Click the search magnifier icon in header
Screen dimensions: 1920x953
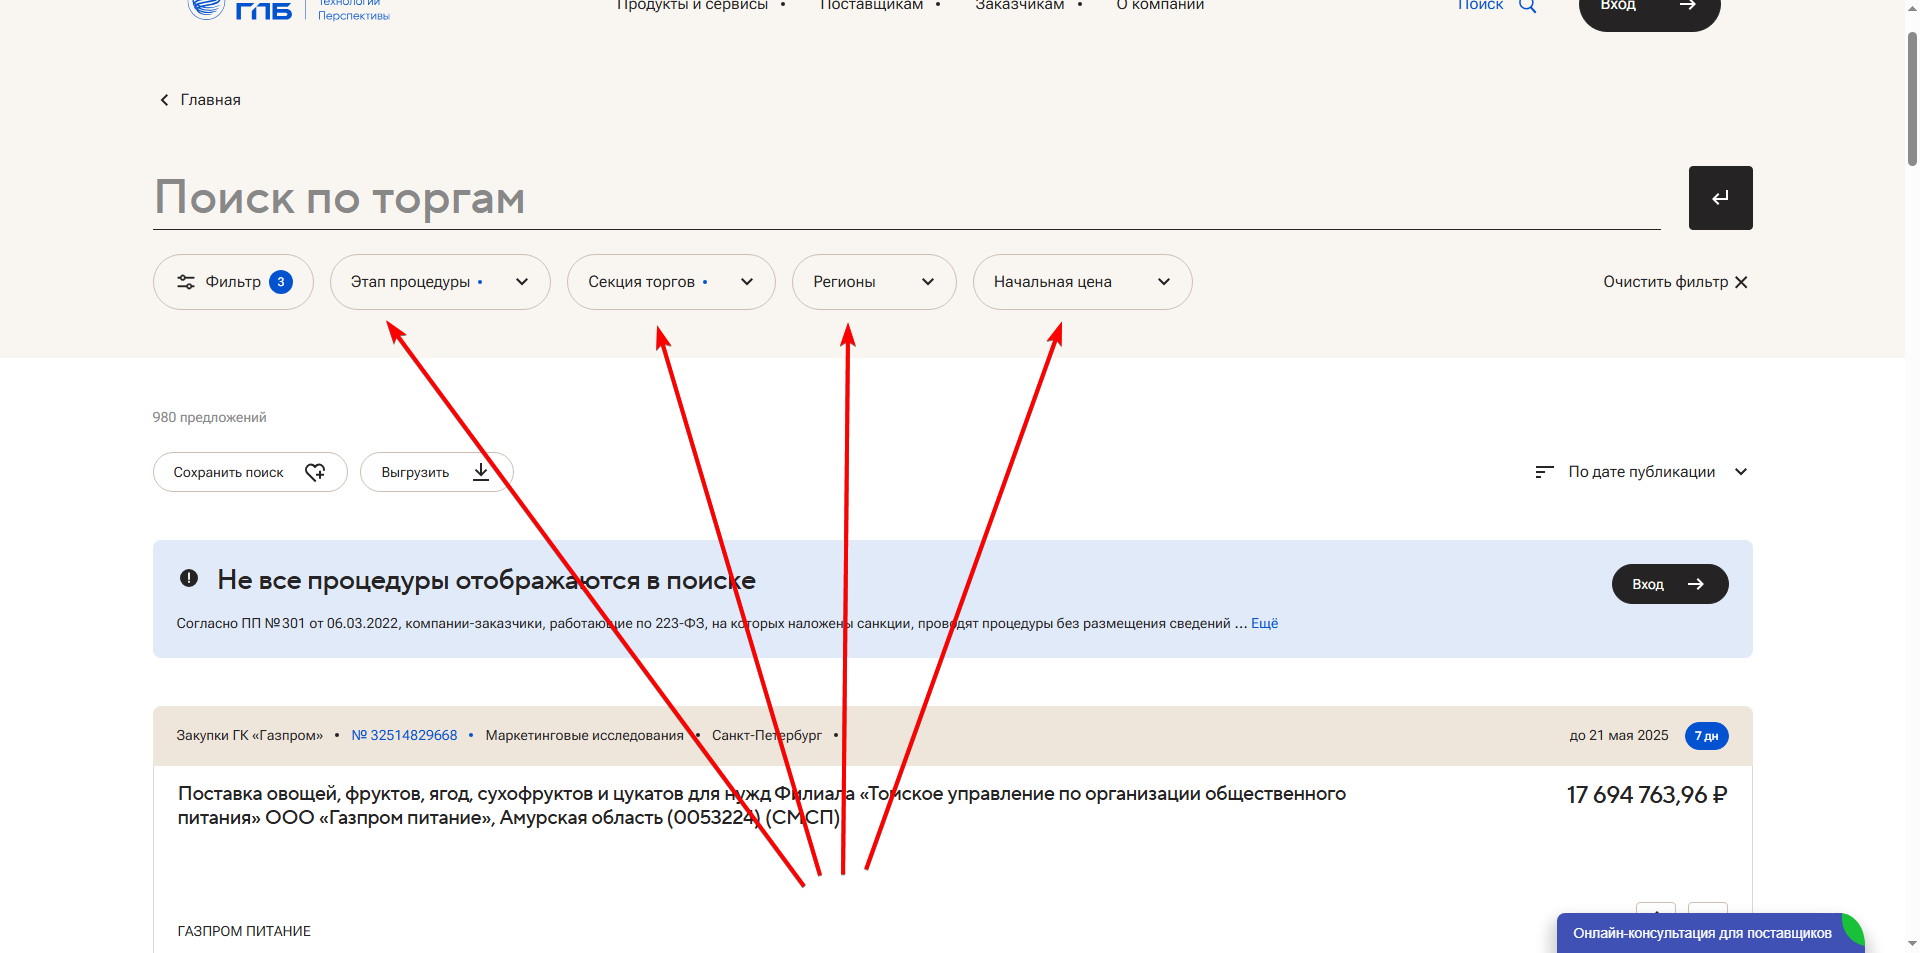pos(1527,5)
